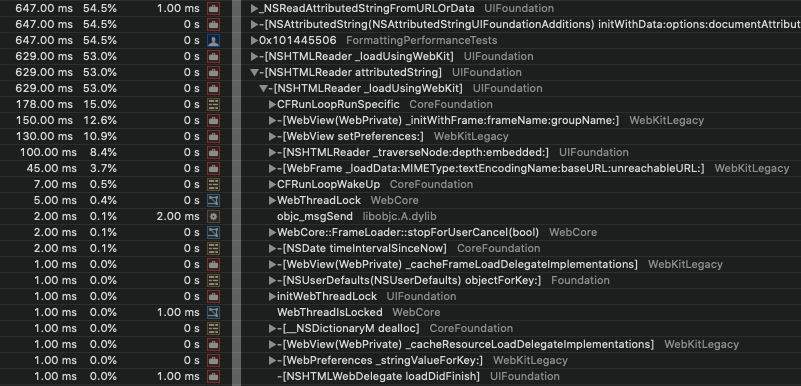Expand WebPreferences _stringValueForKey: row
Screen dimensions: 801x386
[273, 360]
